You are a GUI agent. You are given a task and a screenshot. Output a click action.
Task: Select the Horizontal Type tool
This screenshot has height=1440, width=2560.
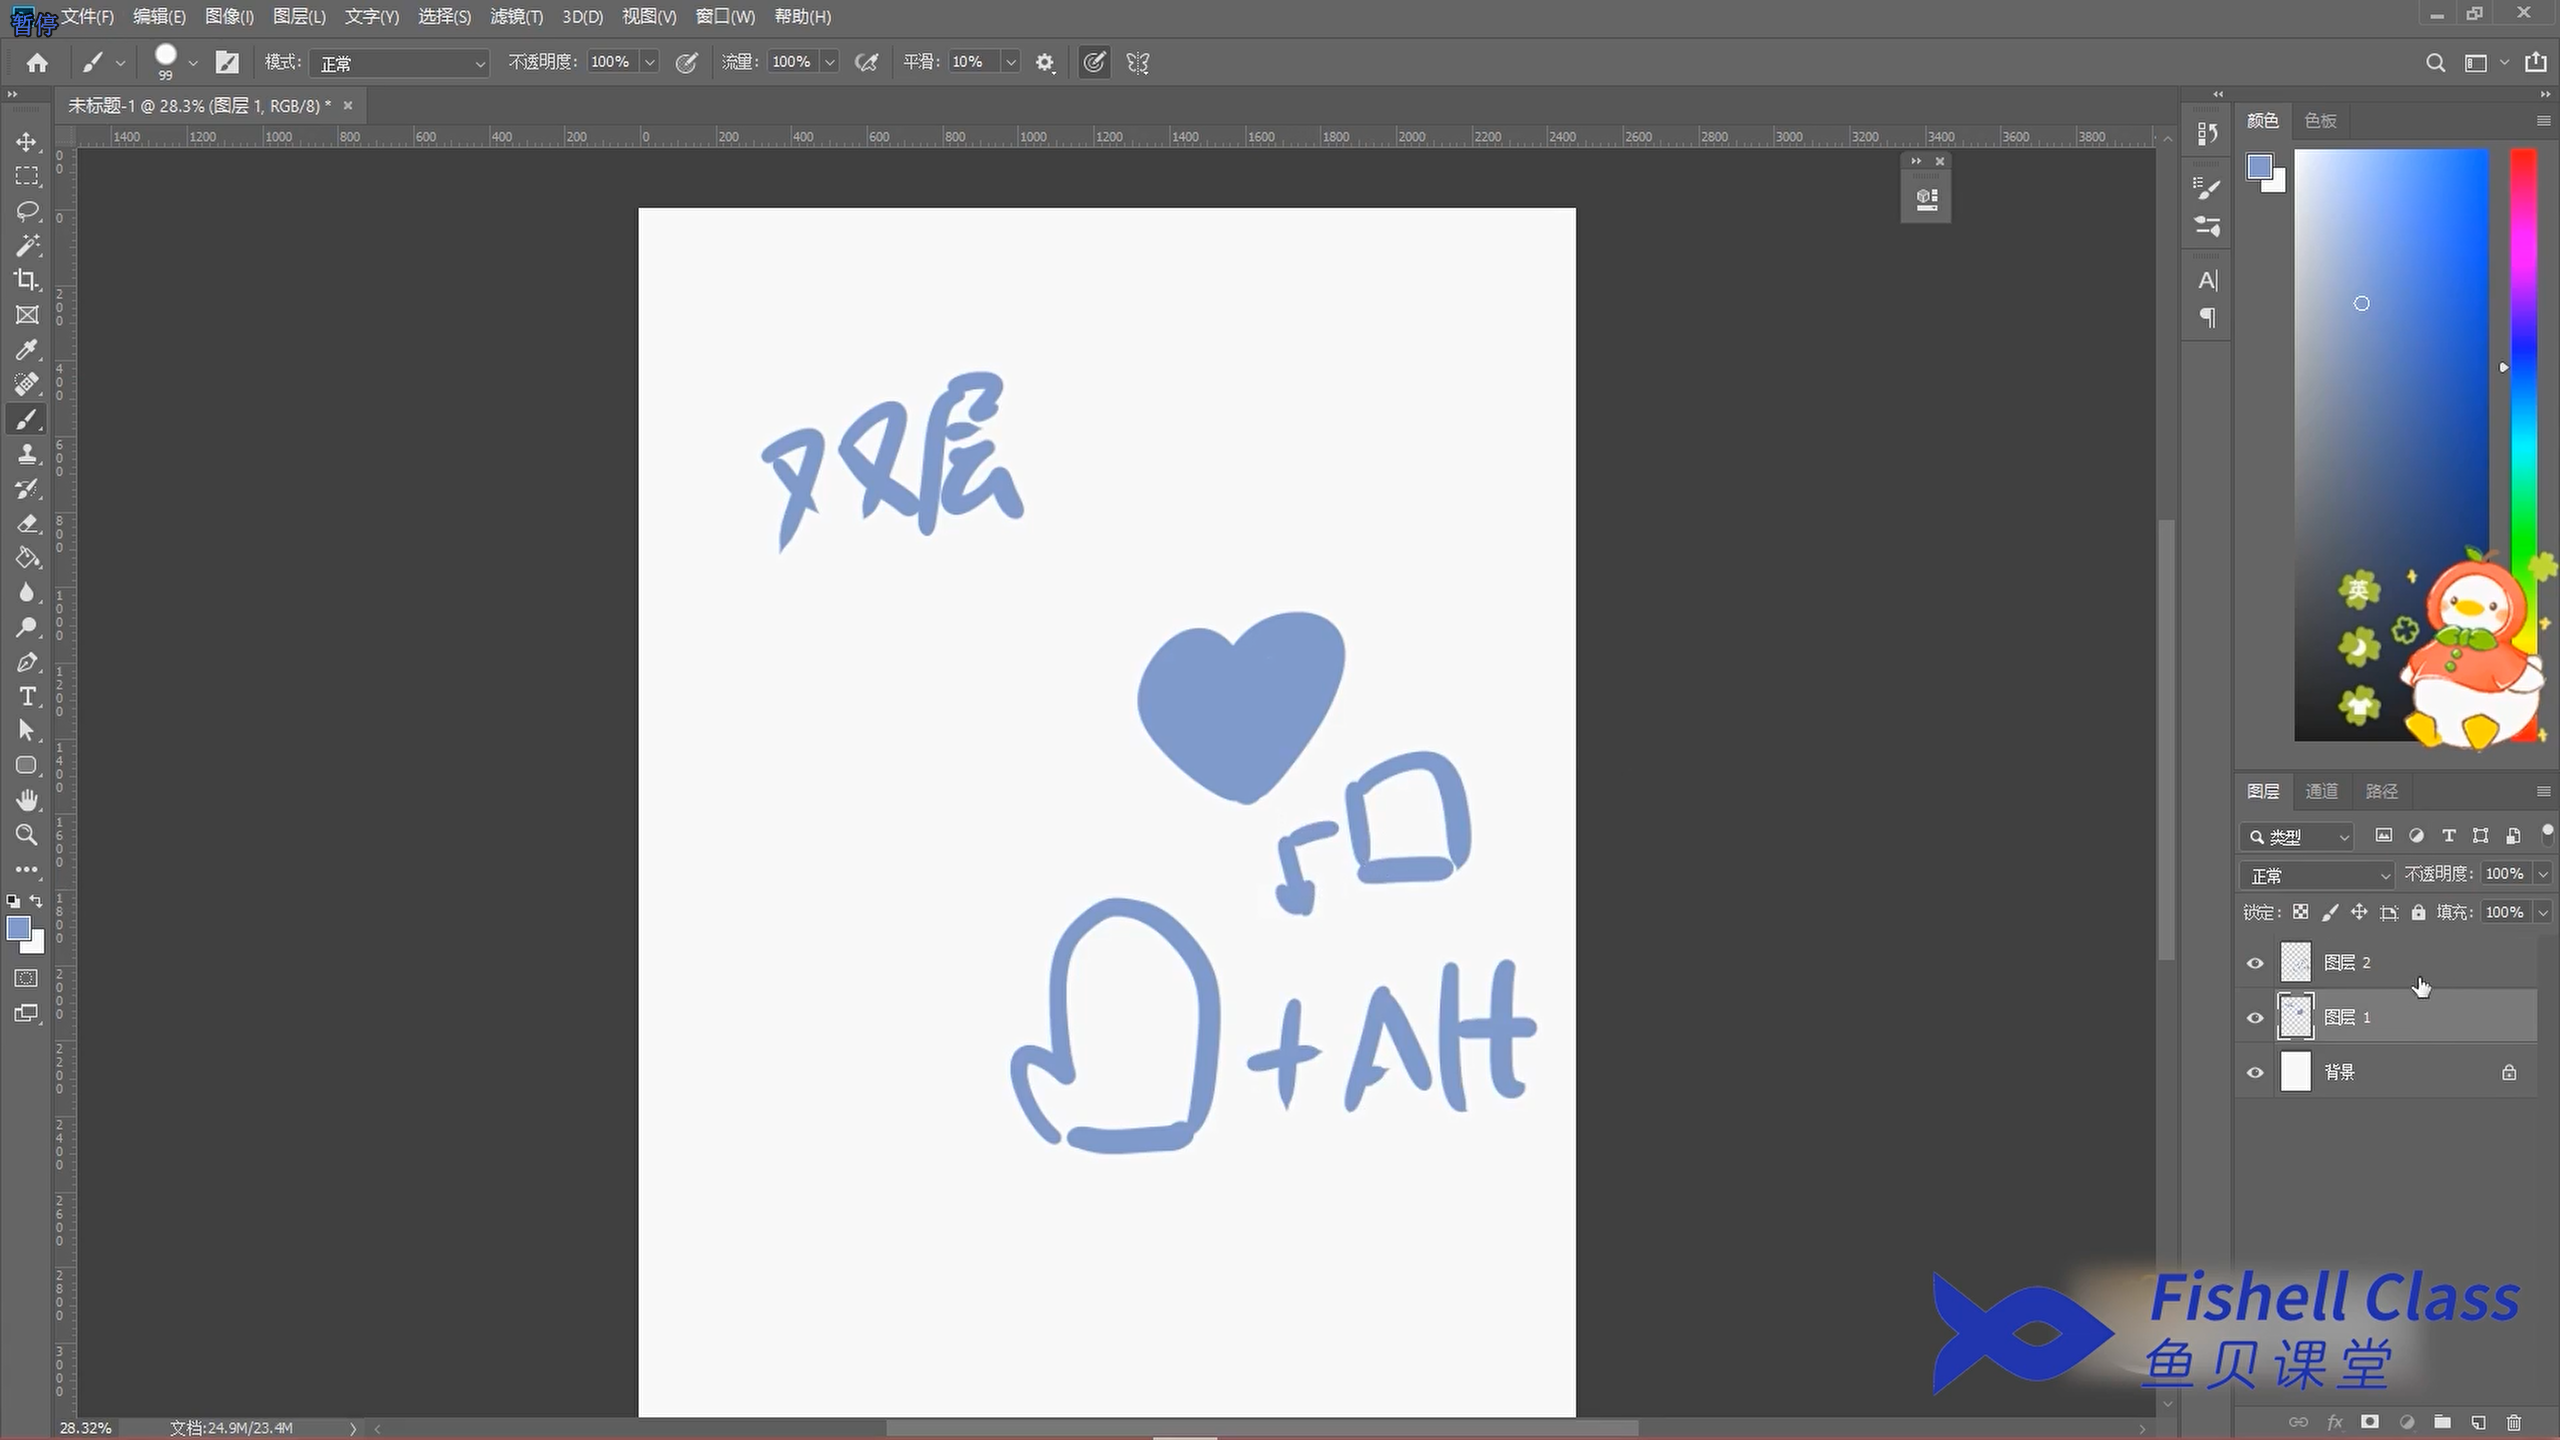pyautogui.click(x=27, y=696)
